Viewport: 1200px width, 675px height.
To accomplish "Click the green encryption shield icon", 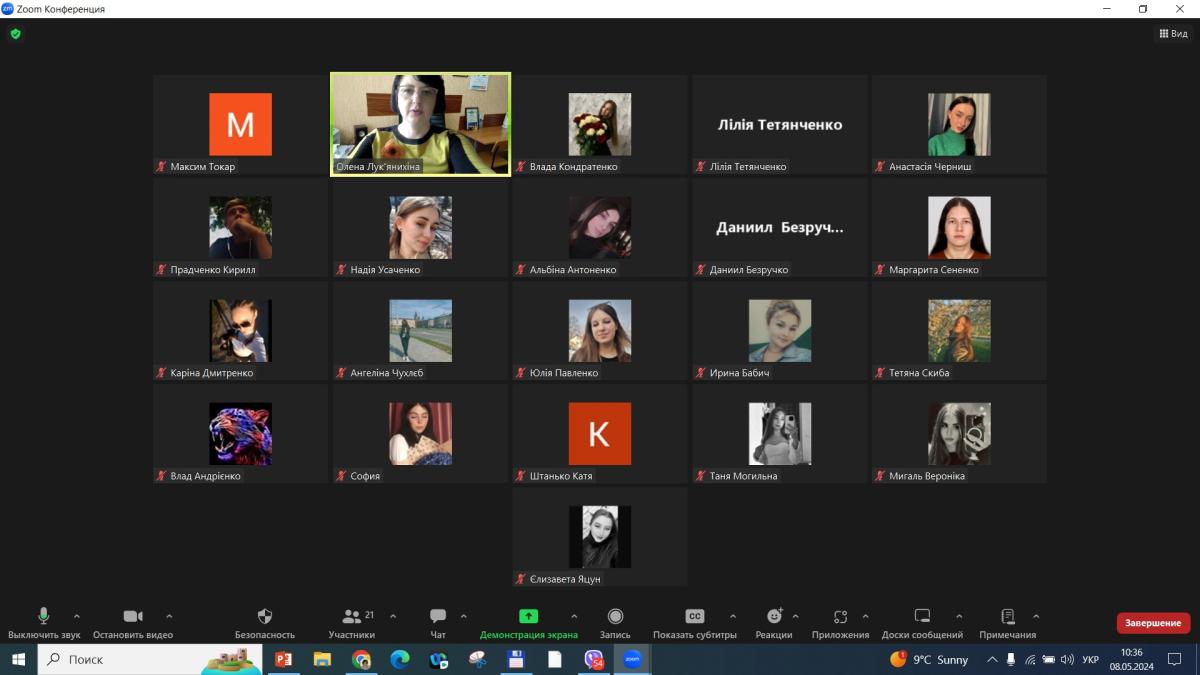I will [x=15, y=34].
